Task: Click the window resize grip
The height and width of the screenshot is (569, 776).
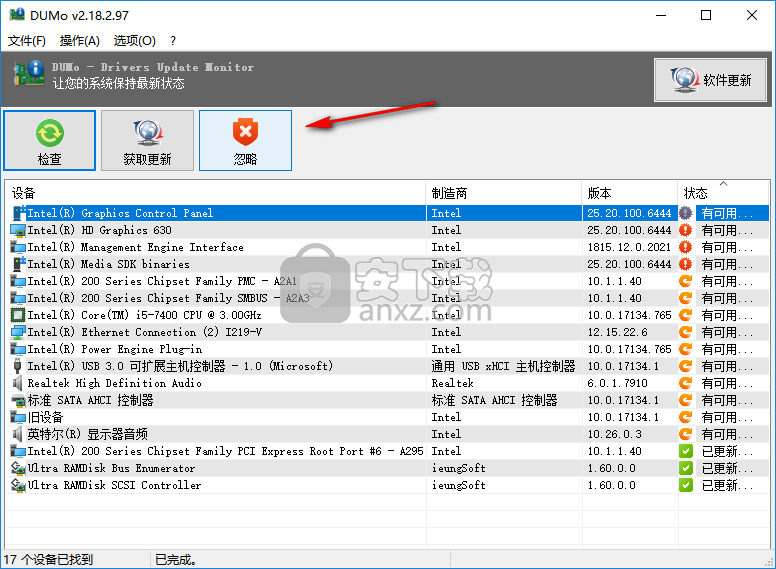Action: [770, 563]
